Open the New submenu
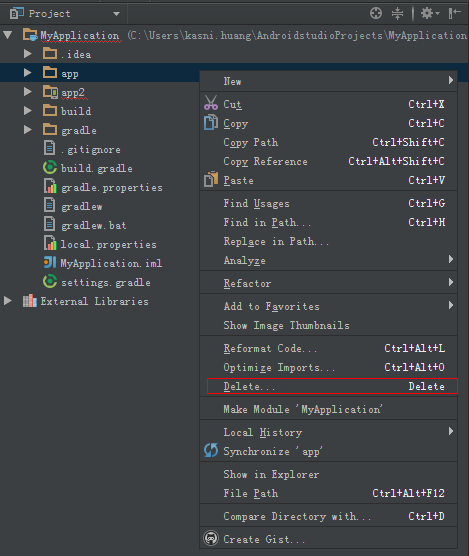 pos(329,81)
